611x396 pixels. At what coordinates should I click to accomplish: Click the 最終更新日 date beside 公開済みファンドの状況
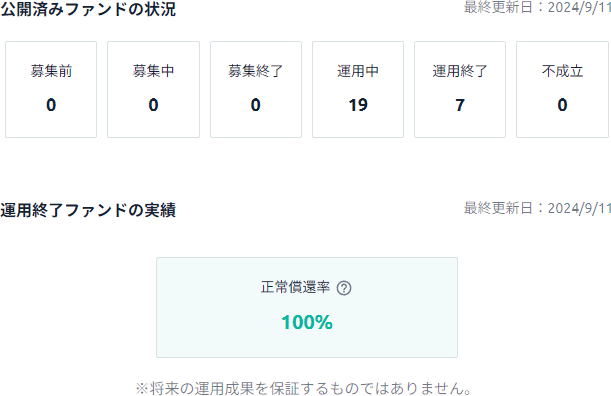537,7
